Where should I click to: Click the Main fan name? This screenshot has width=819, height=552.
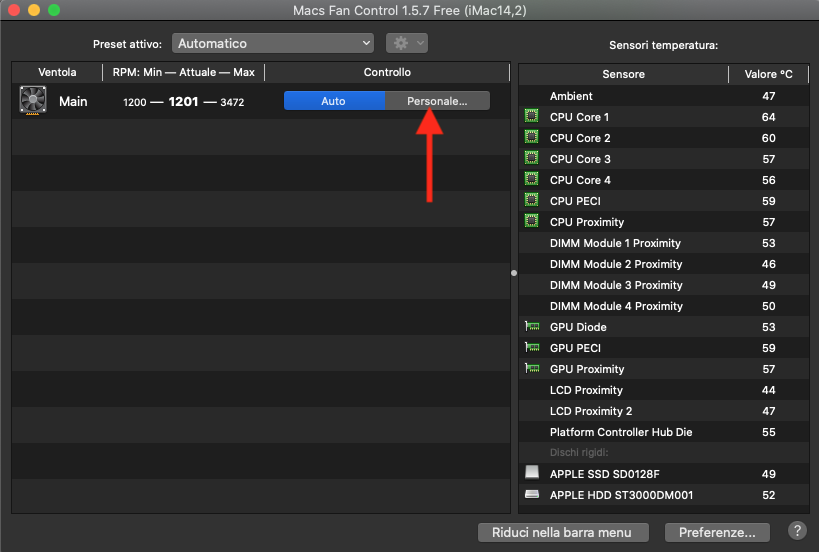[x=73, y=101]
